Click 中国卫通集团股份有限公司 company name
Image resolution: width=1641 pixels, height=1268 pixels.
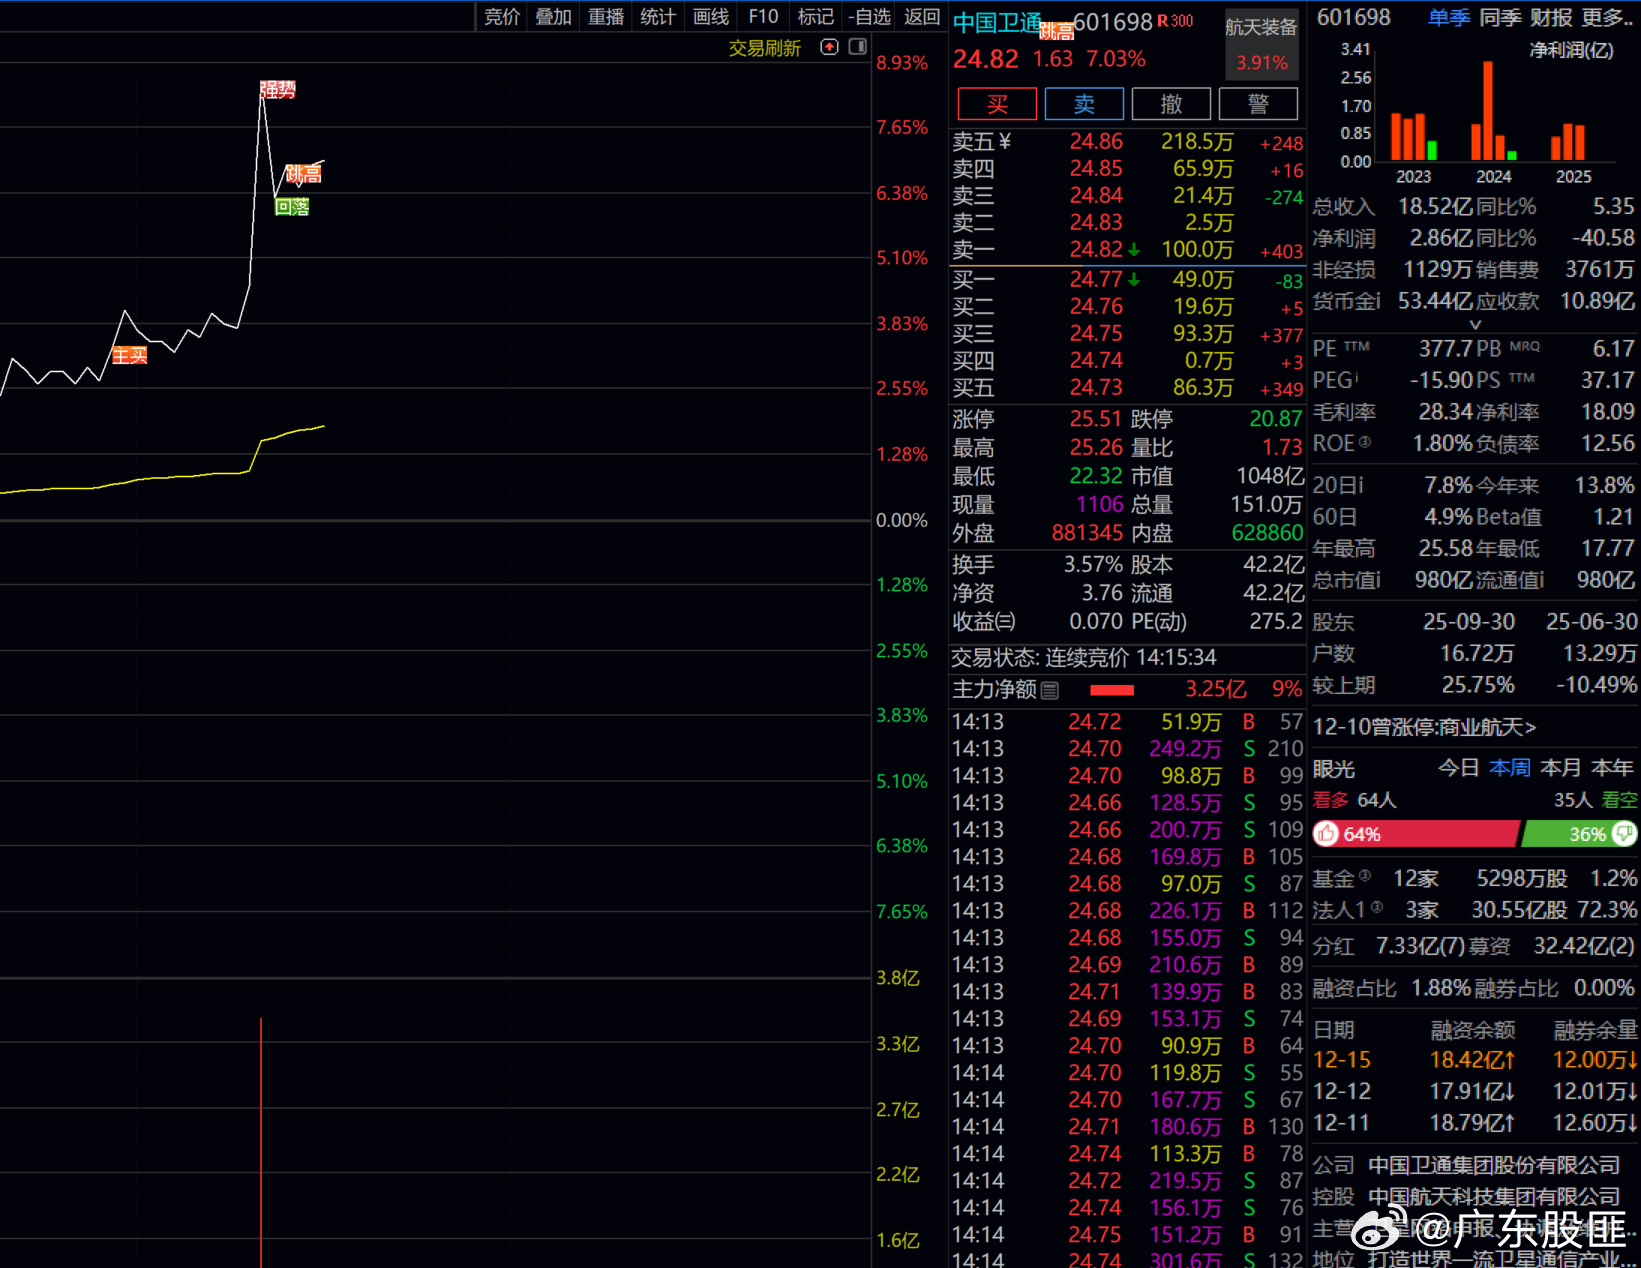[1494, 1165]
